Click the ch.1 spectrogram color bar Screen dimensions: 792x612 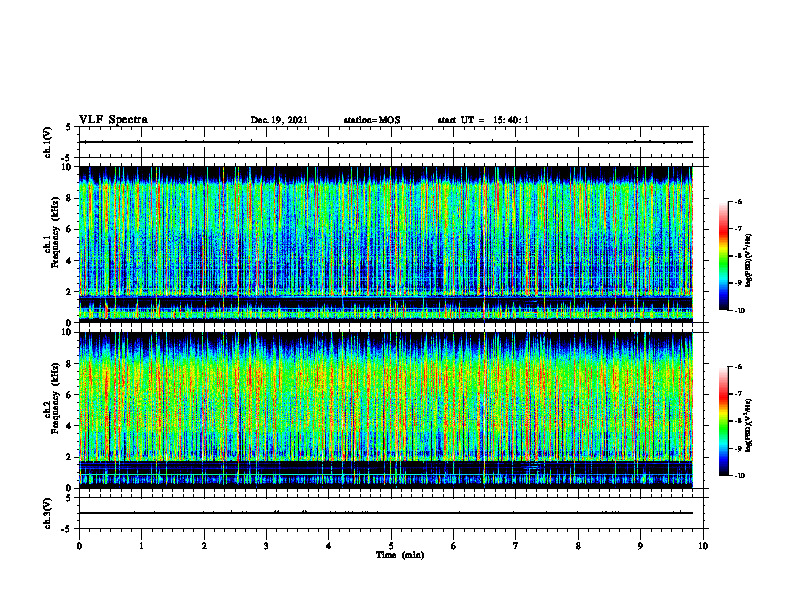[724, 256]
